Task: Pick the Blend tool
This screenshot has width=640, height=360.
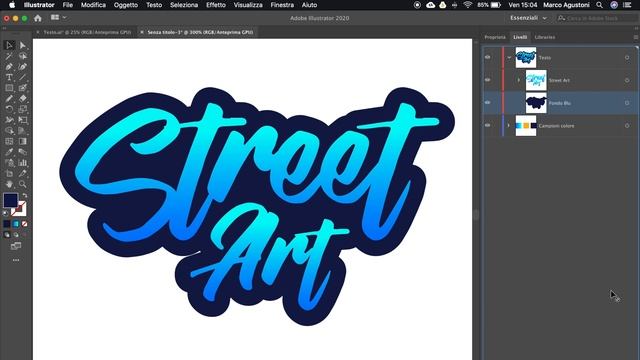Action: pos(22,152)
